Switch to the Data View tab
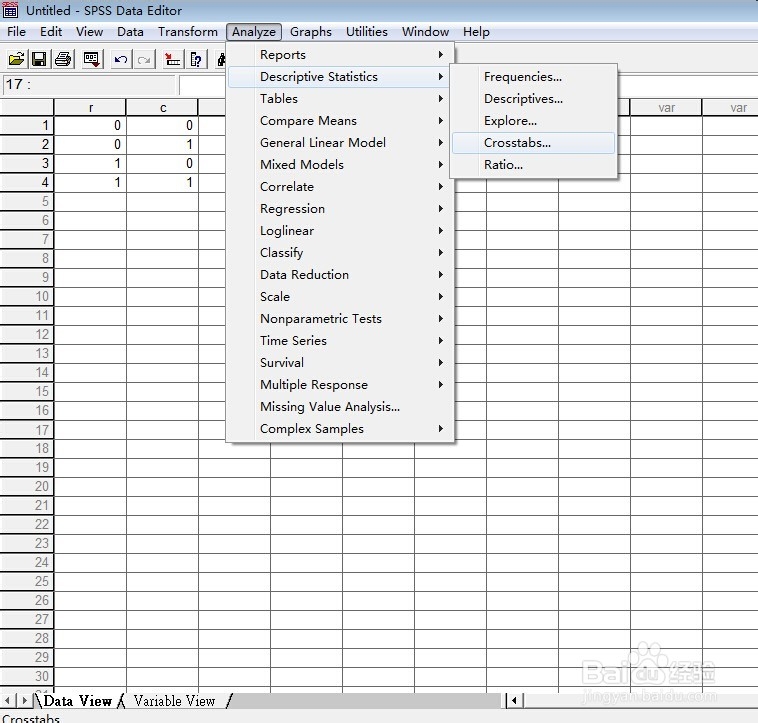758x723 pixels. (77, 701)
